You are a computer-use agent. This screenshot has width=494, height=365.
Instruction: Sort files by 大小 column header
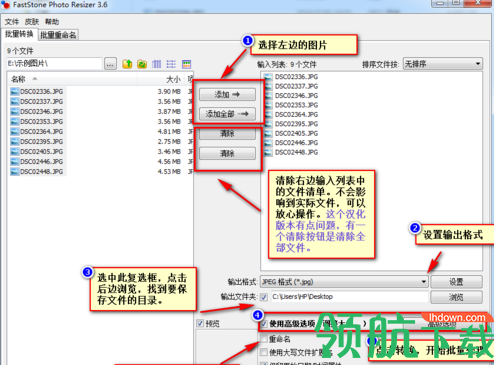coord(173,79)
